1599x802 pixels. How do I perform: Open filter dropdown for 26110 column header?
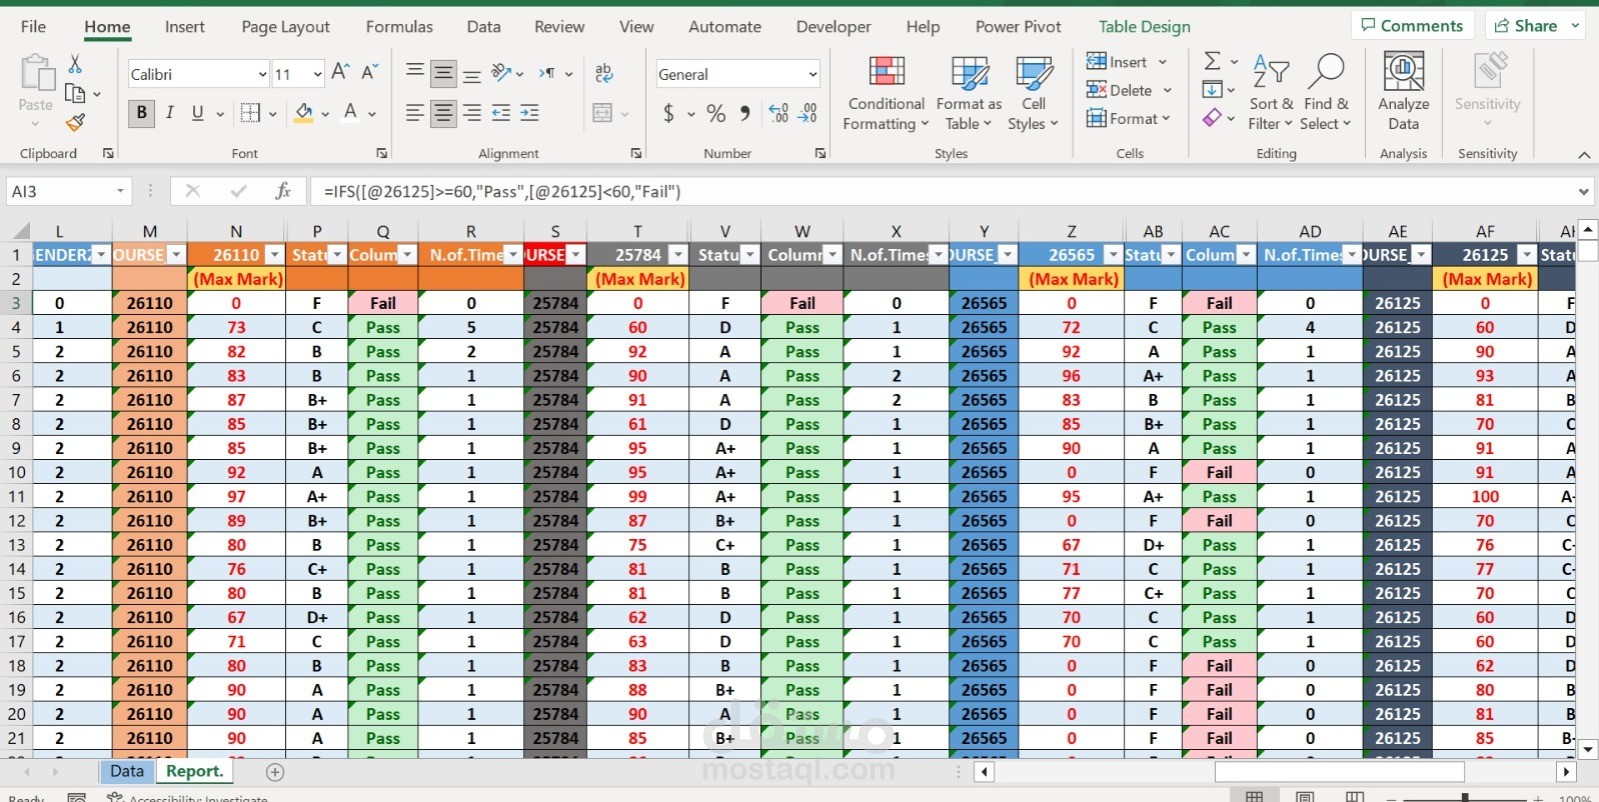(x=274, y=255)
